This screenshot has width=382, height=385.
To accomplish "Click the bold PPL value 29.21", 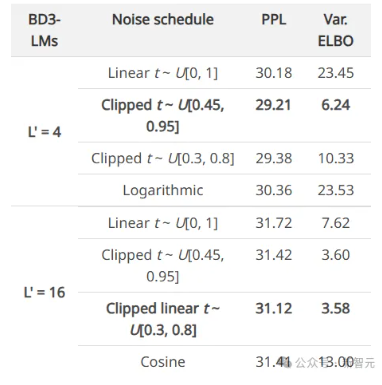I will (x=273, y=105).
